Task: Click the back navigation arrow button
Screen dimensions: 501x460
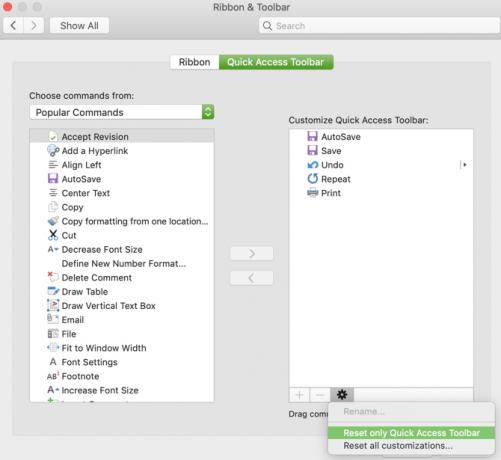Action: click(x=13, y=26)
